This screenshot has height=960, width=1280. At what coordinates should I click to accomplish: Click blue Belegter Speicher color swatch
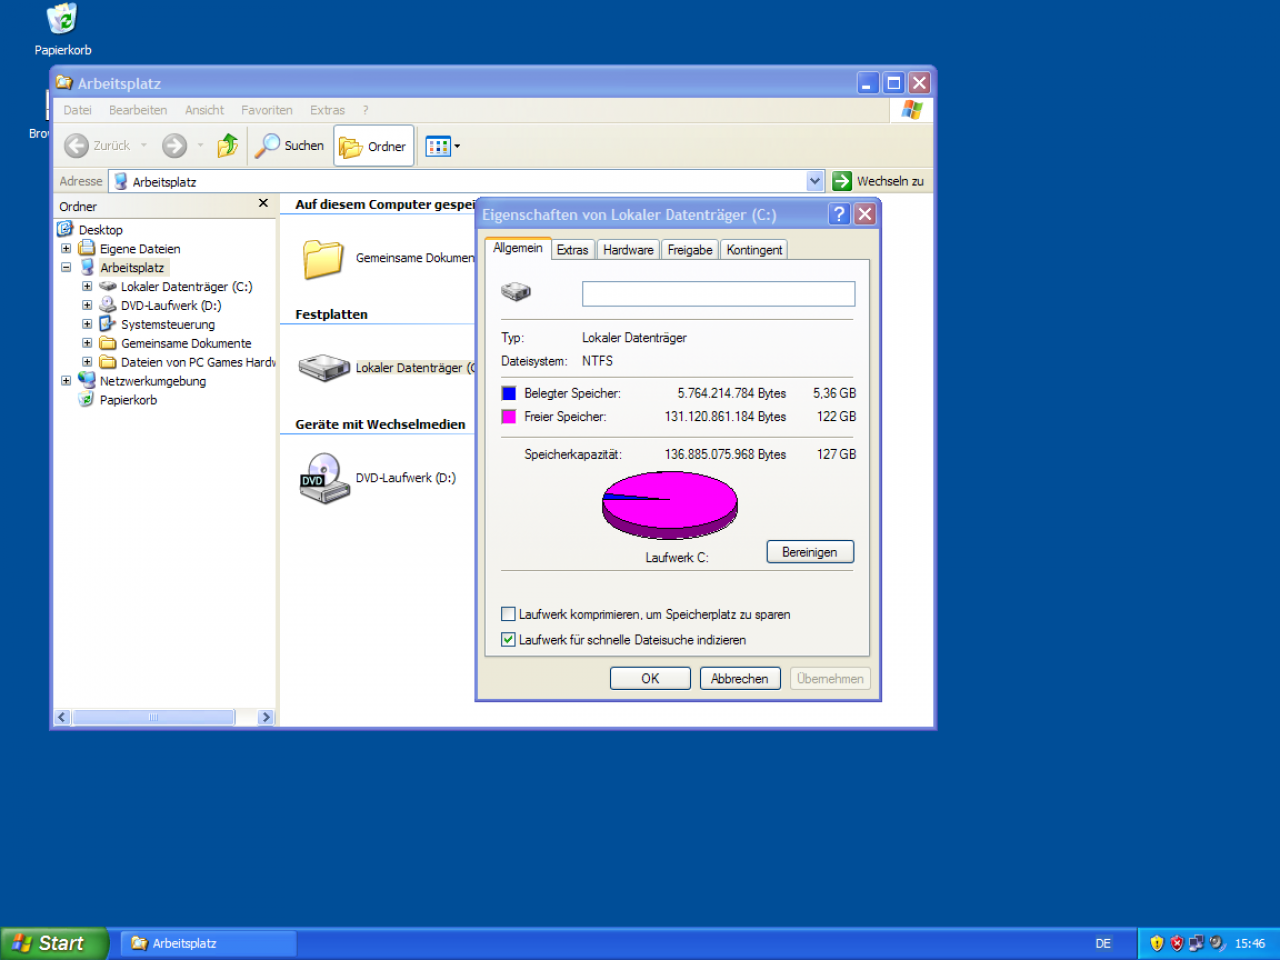click(509, 393)
